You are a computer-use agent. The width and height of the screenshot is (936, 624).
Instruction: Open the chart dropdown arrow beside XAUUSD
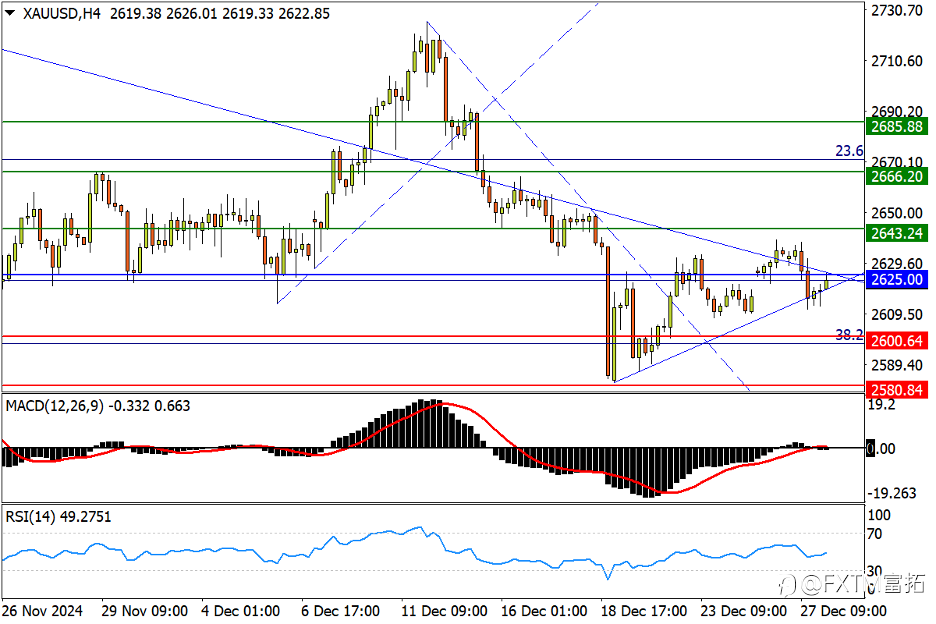coord(10,13)
